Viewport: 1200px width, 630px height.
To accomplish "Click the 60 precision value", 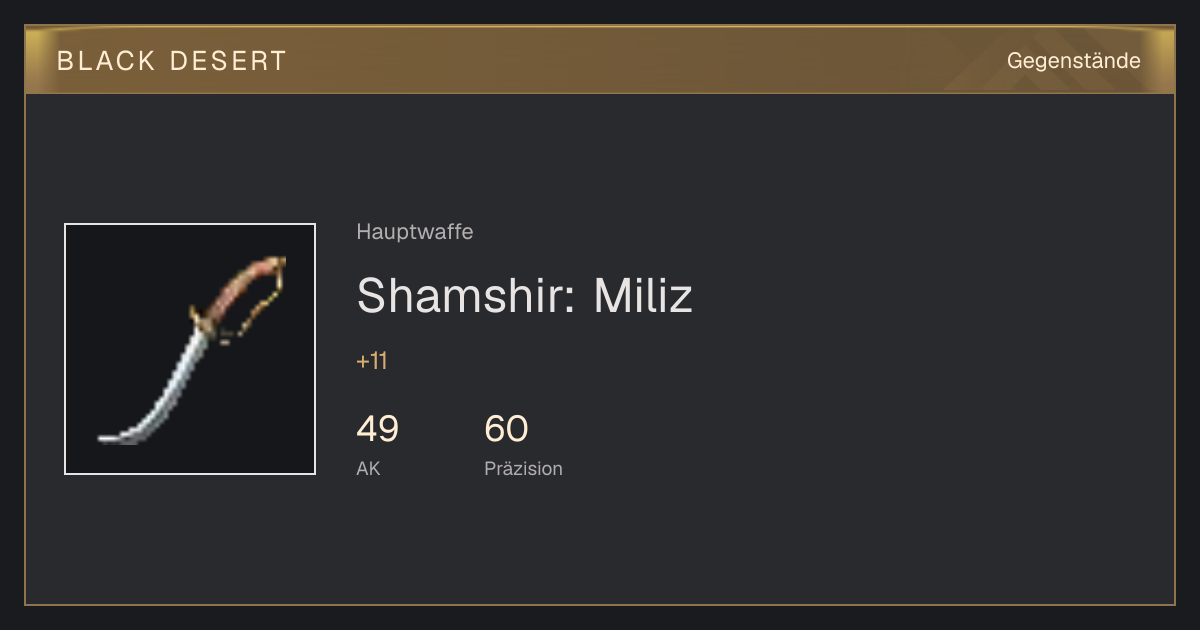I will [506, 429].
